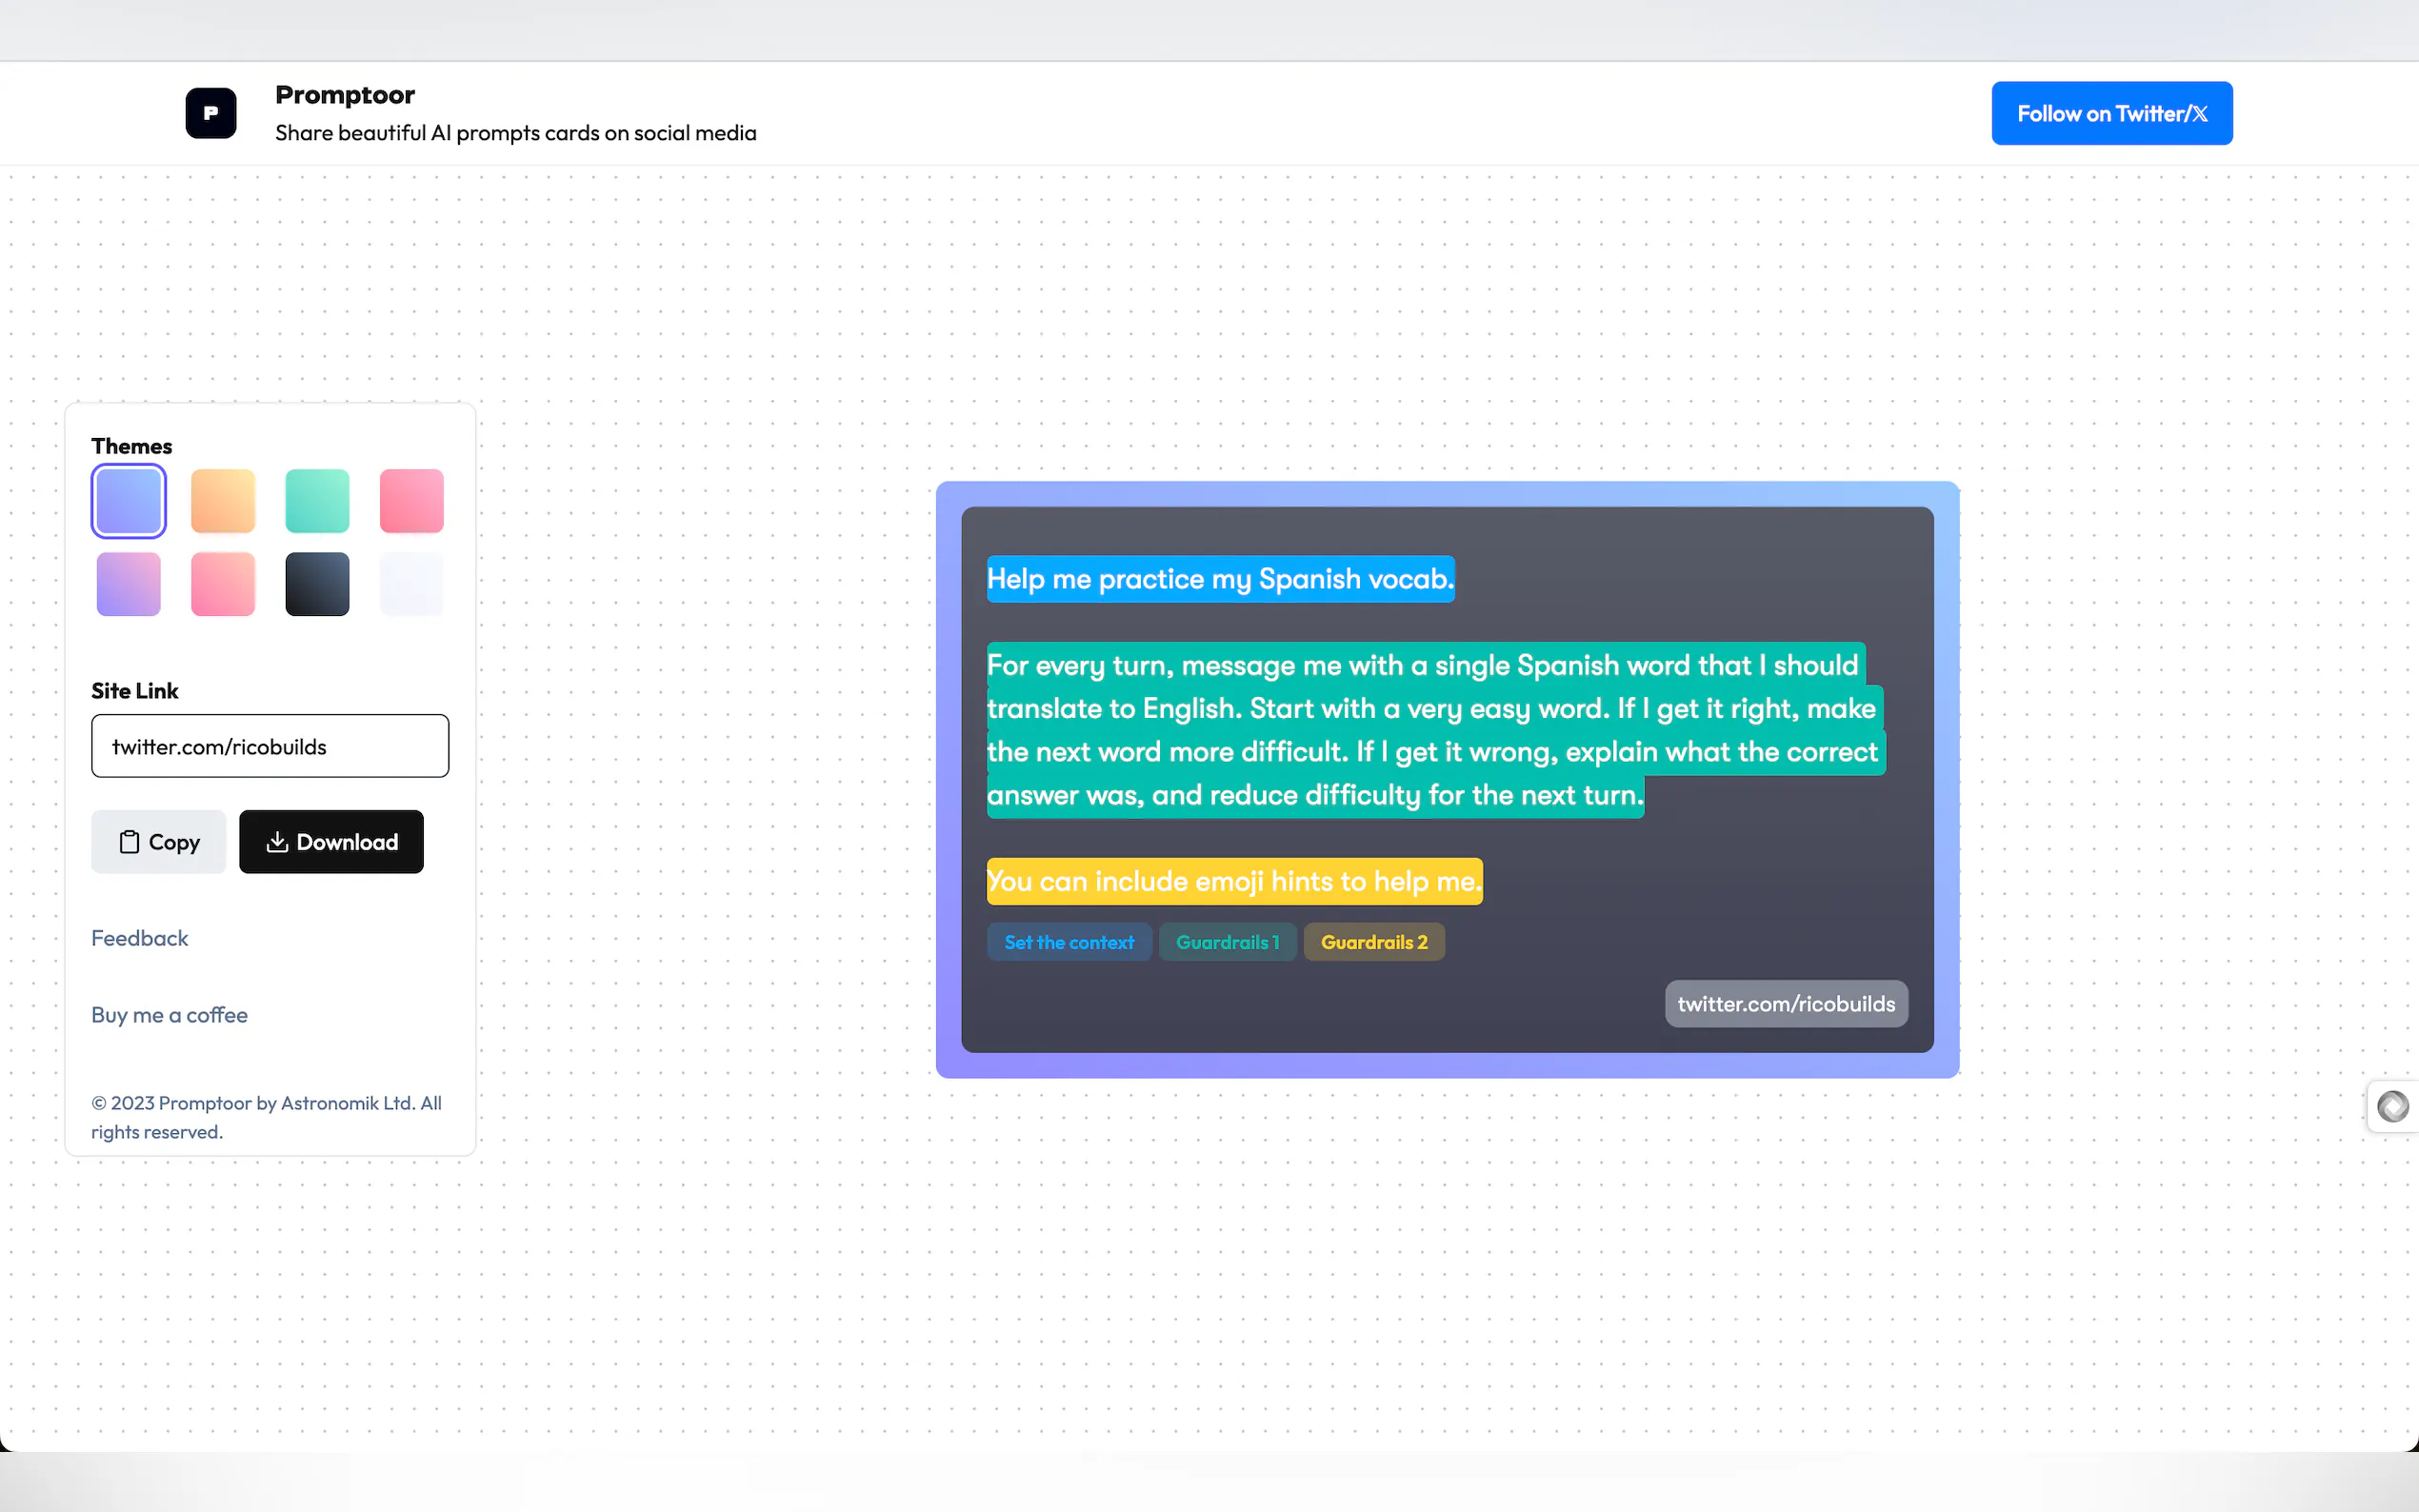Screen dimensions: 2419x1512
Task: Pick the pink theme in second row
Action: click(223, 584)
